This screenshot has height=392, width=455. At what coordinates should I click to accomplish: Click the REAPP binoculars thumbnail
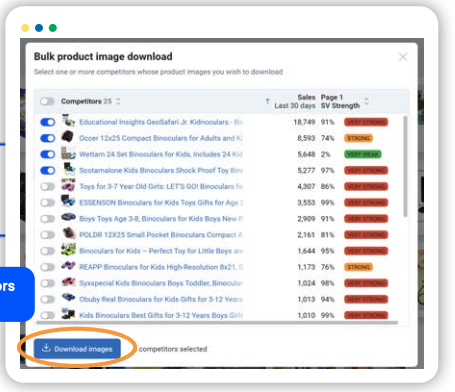click(x=68, y=266)
